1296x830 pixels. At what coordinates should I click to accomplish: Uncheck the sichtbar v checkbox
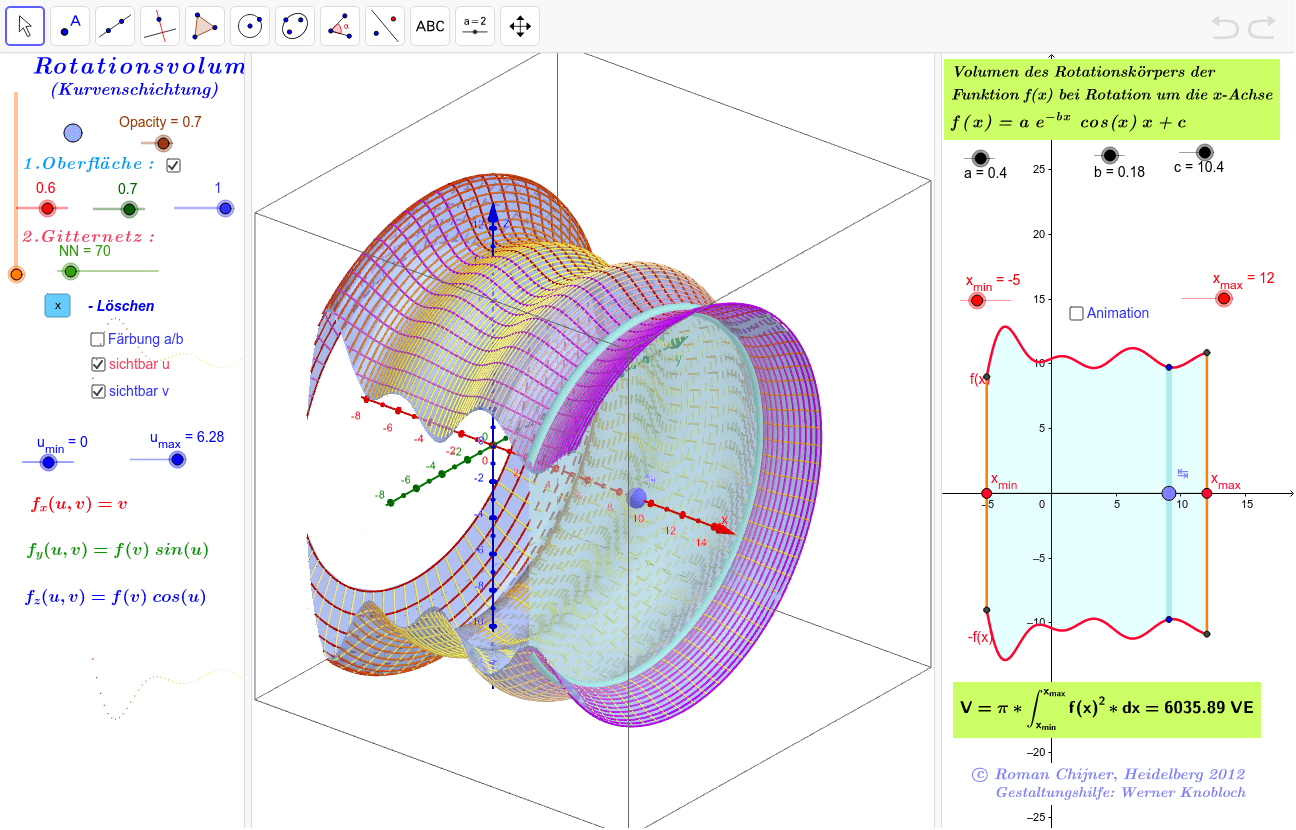point(98,391)
